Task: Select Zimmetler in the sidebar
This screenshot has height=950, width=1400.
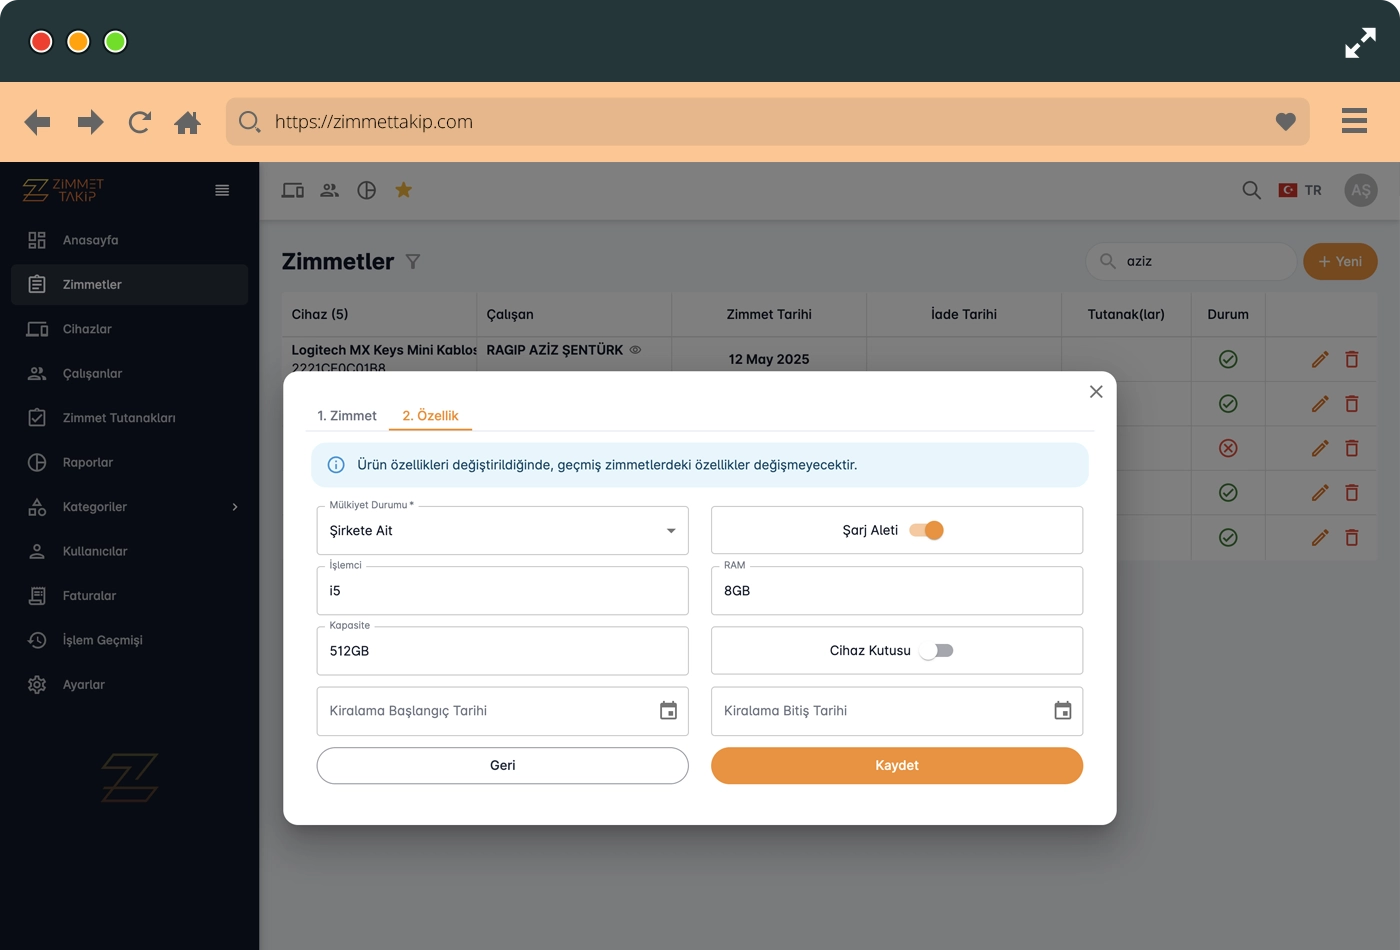Action: point(129,285)
